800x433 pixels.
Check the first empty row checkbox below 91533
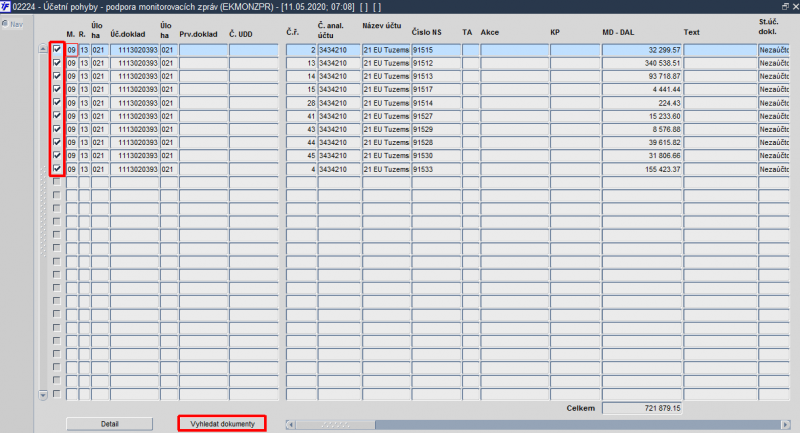pyautogui.click(x=57, y=182)
